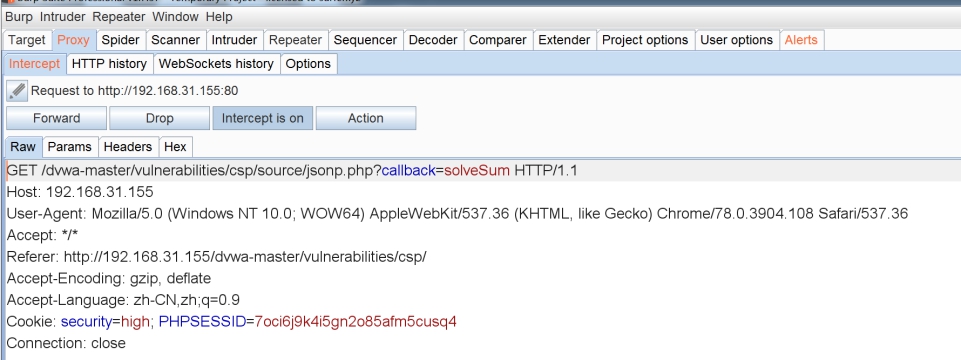Switch to the Intruder tool tab
This screenshot has width=961, height=360.
(234, 40)
